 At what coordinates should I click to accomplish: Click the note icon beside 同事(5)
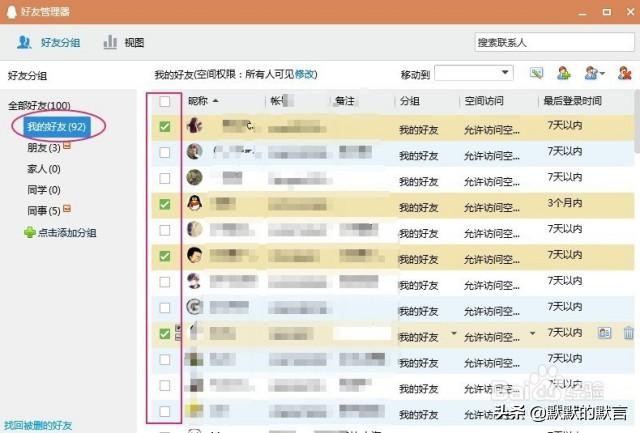[67, 209]
